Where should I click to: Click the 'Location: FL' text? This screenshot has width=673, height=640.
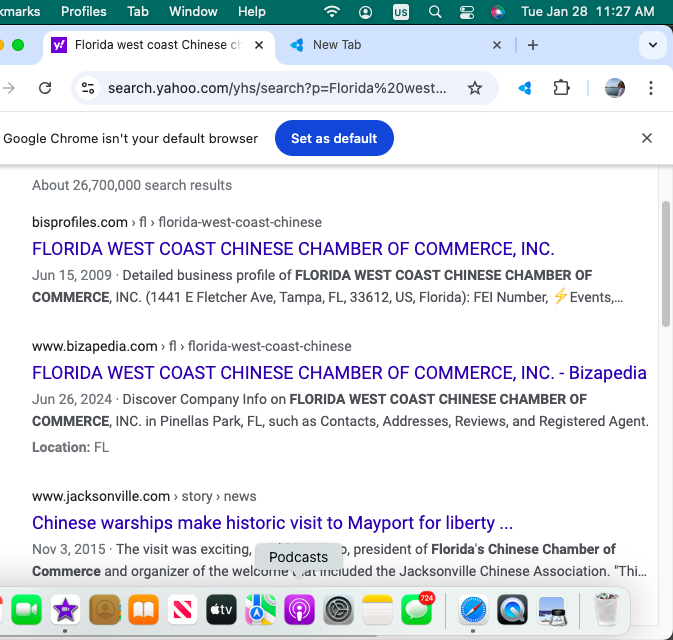point(71,447)
